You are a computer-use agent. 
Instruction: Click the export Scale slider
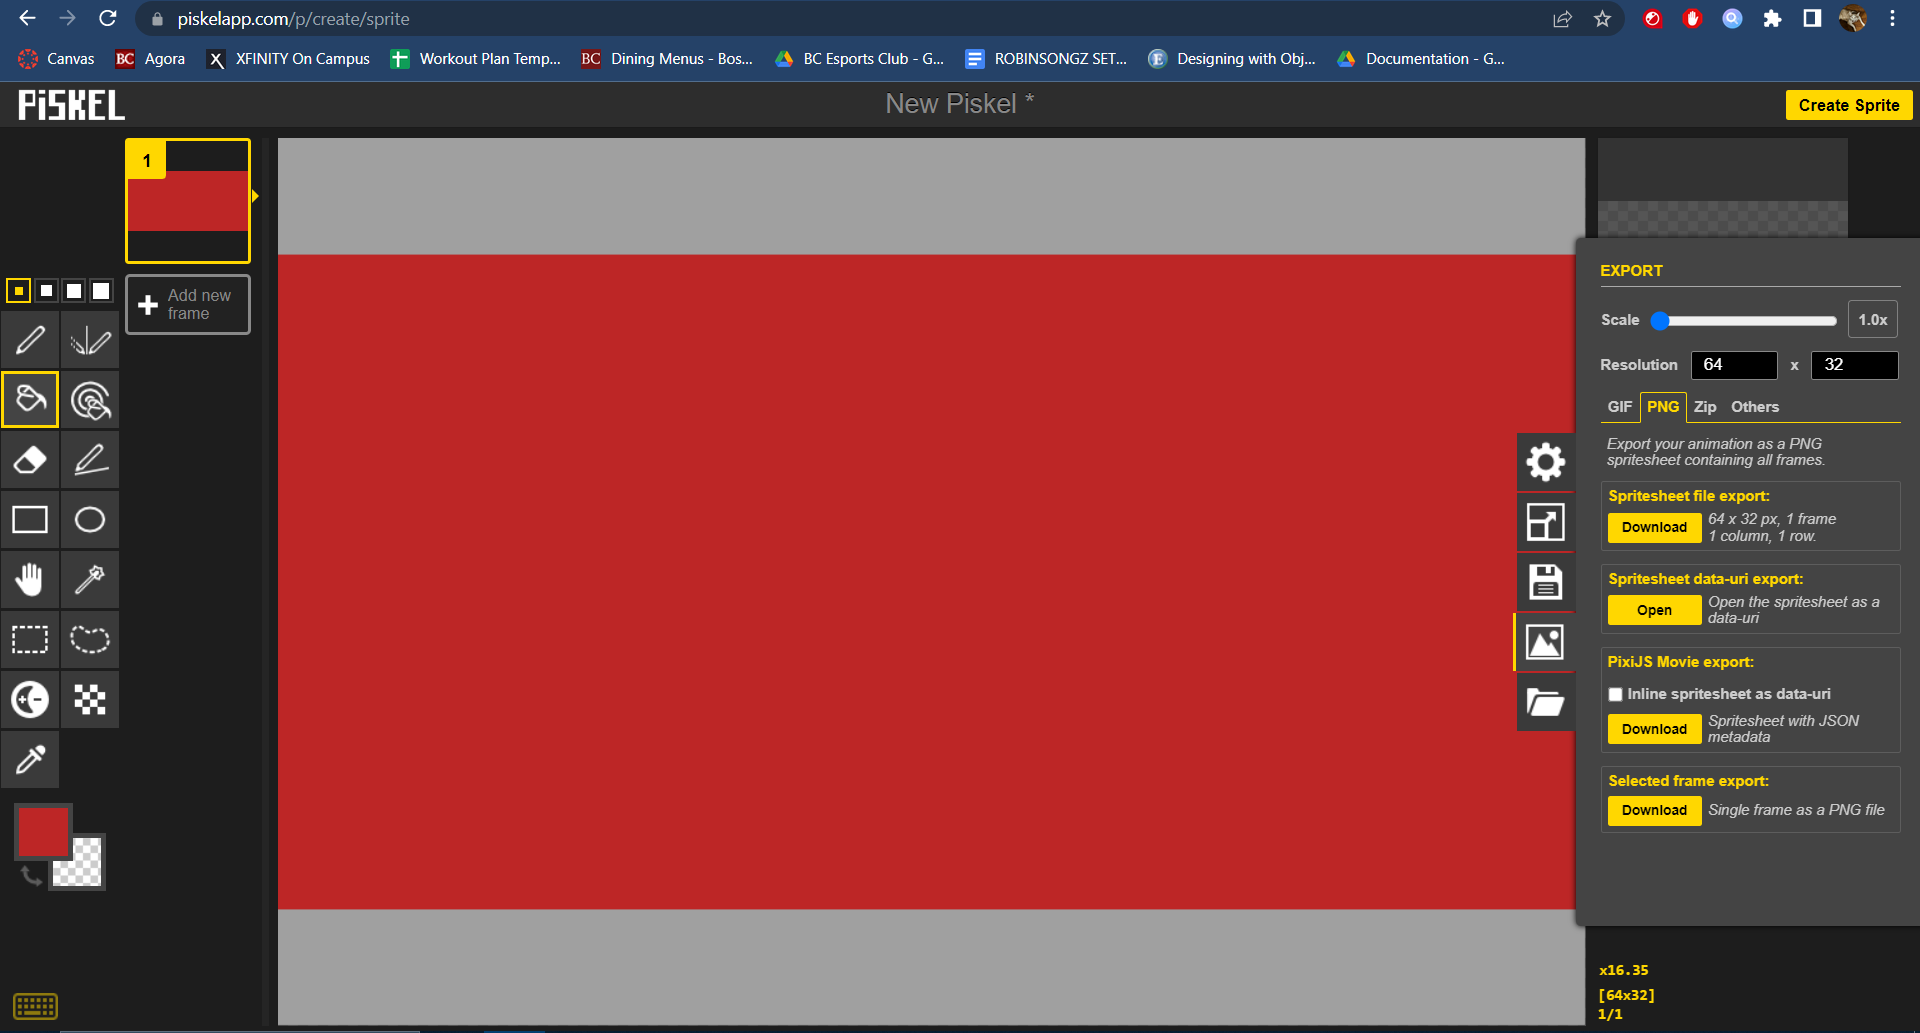coord(1744,321)
